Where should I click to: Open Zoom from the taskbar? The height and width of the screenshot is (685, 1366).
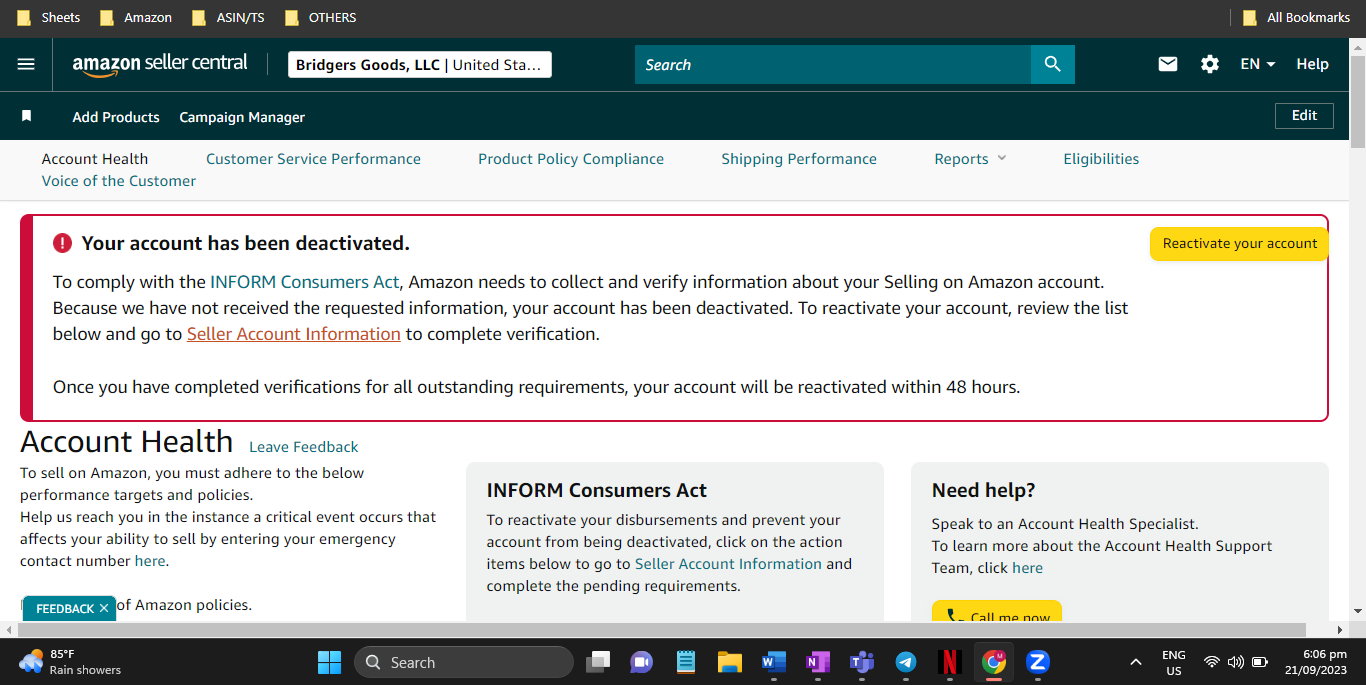pyautogui.click(x=1037, y=662)
